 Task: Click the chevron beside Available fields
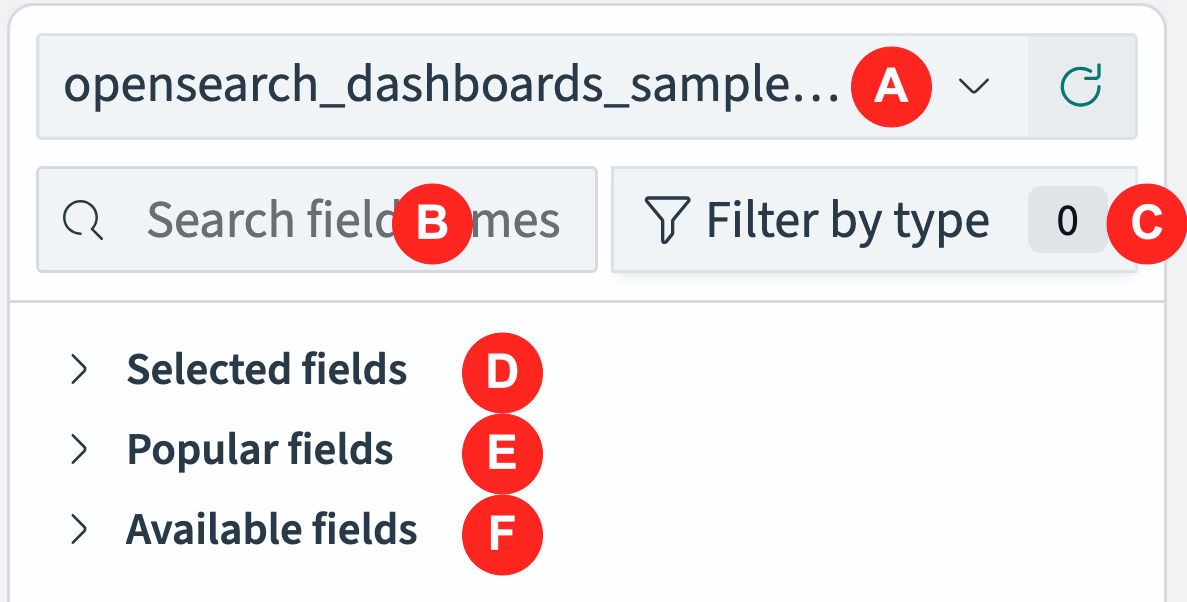pos(79,530)
